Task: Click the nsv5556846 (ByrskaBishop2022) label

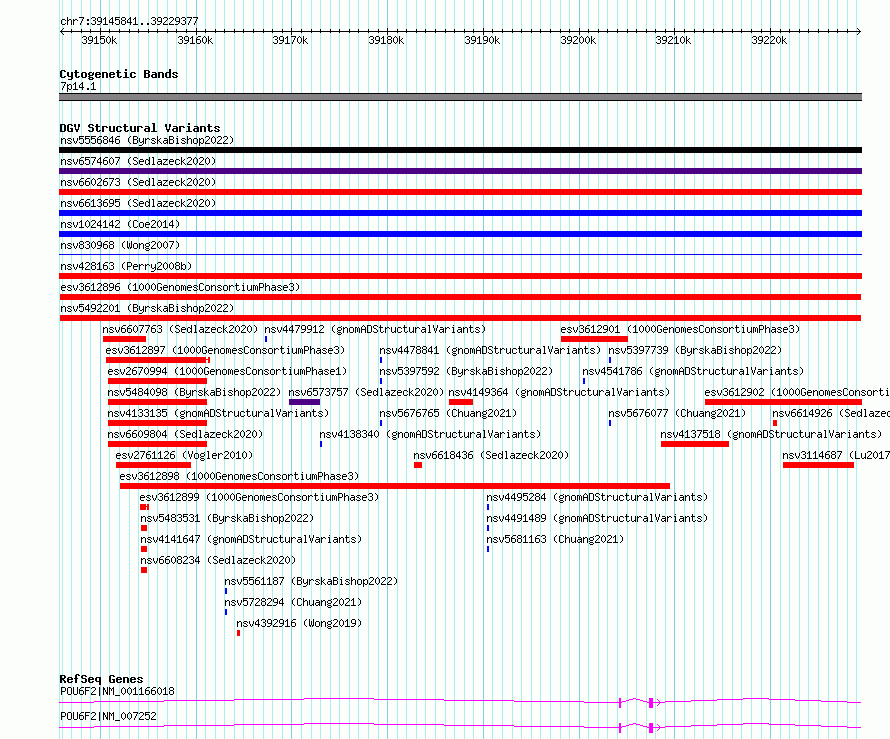Action: pos(147,140)
